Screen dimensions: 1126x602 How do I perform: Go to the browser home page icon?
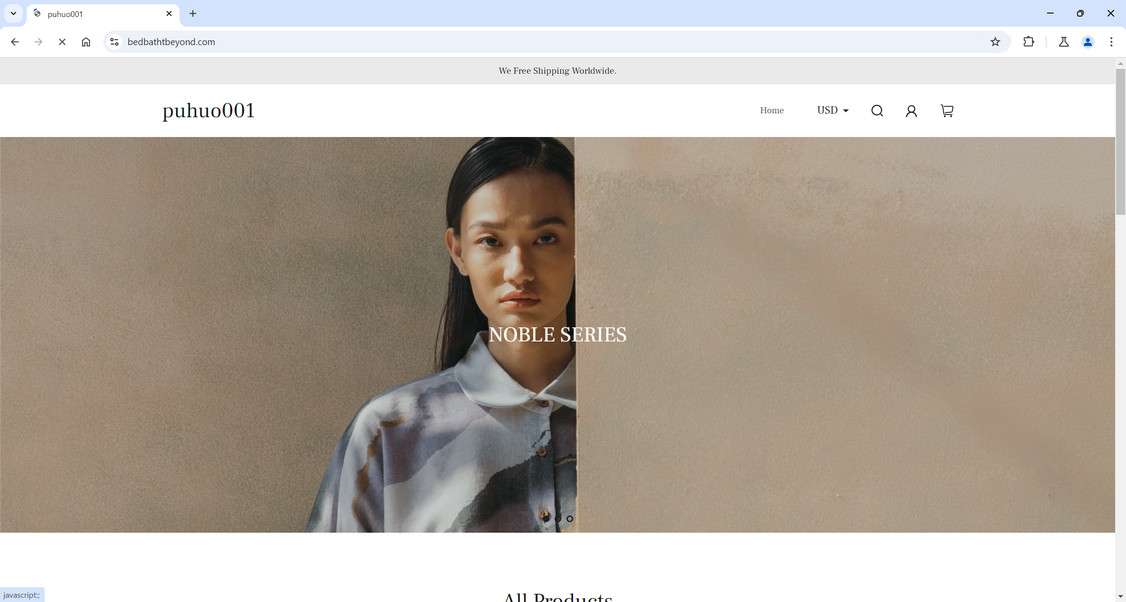click(x=85, y=42)
